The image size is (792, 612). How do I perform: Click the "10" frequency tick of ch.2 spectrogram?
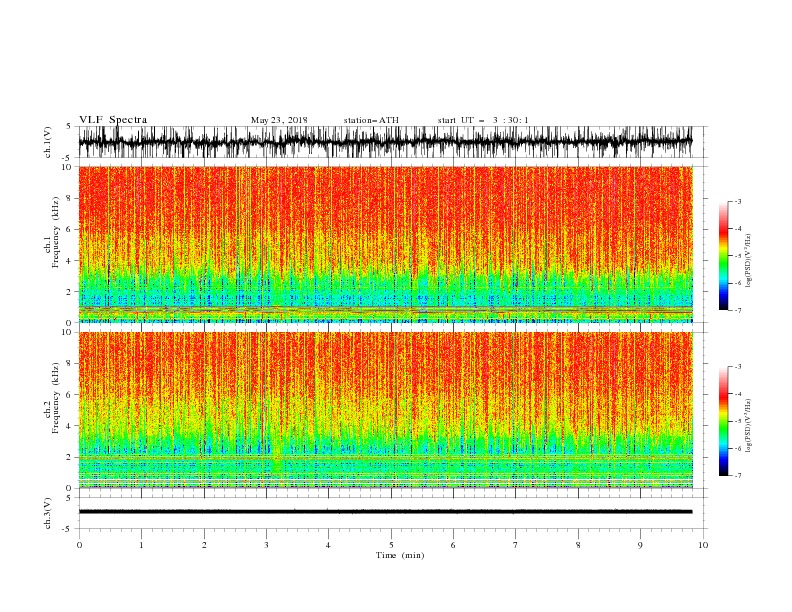67,332
